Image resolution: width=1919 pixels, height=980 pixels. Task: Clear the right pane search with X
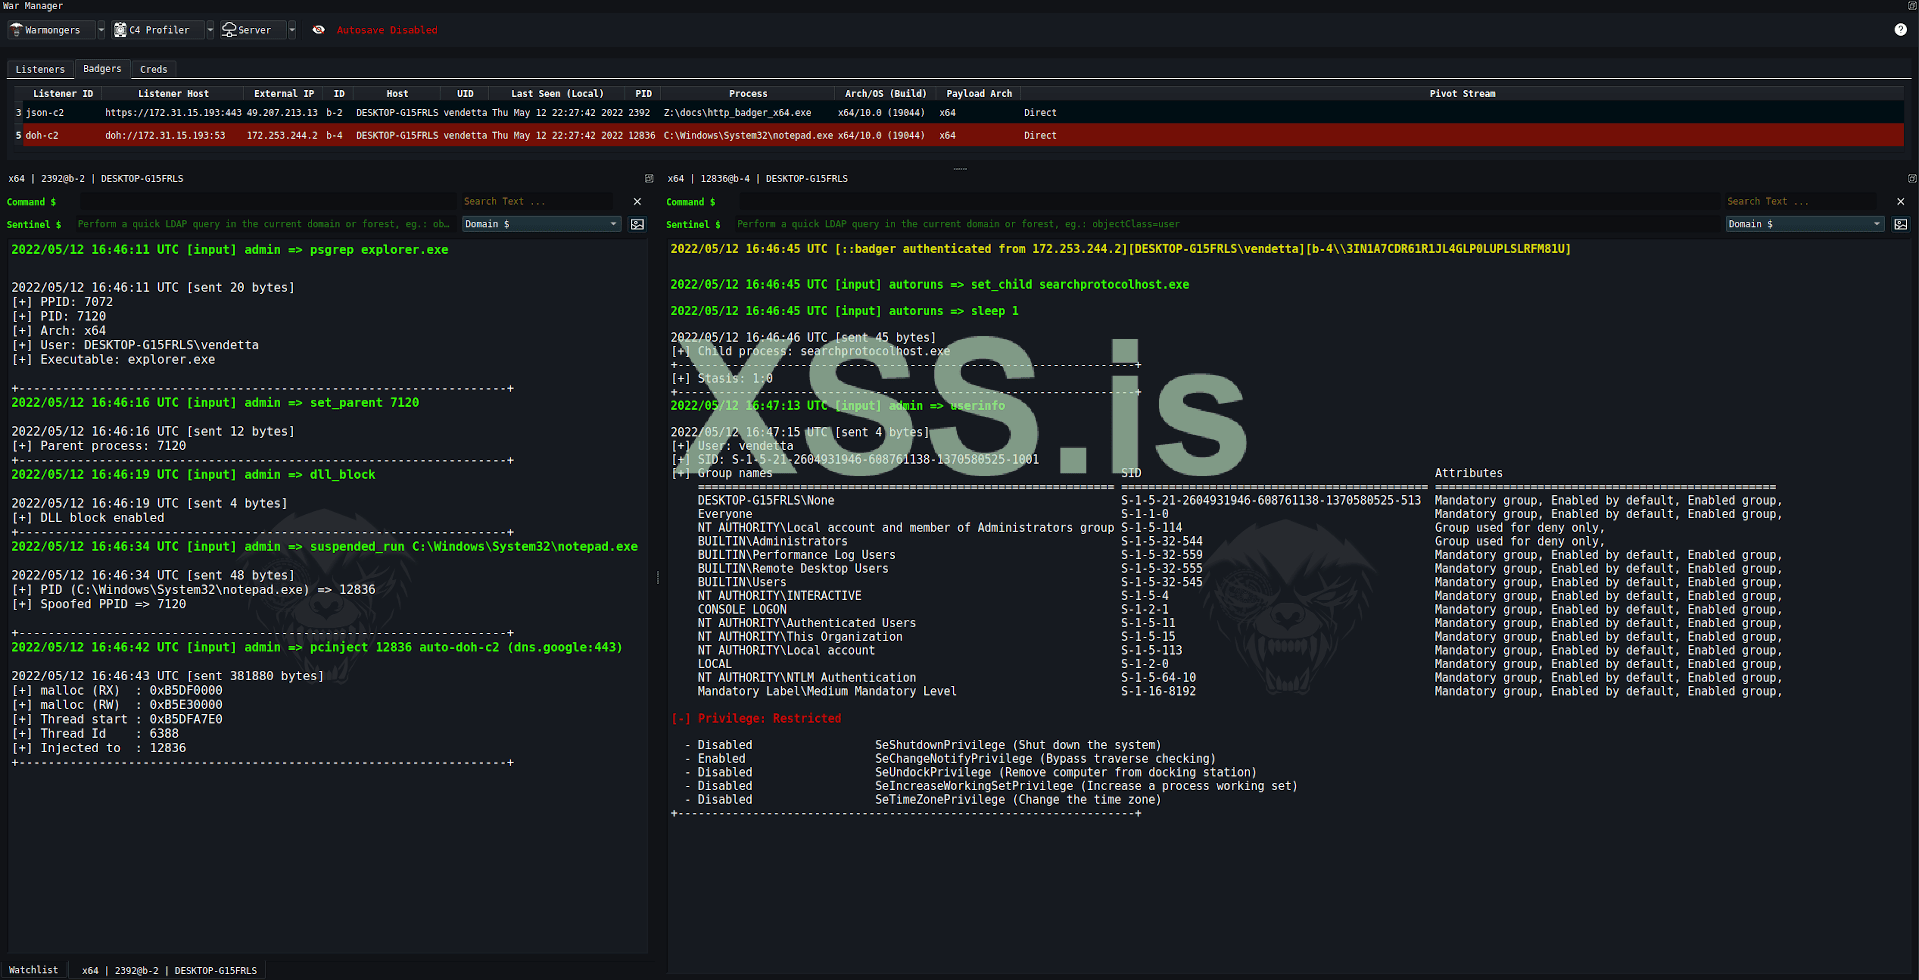pyautogui.click(x=1901, y=202)
